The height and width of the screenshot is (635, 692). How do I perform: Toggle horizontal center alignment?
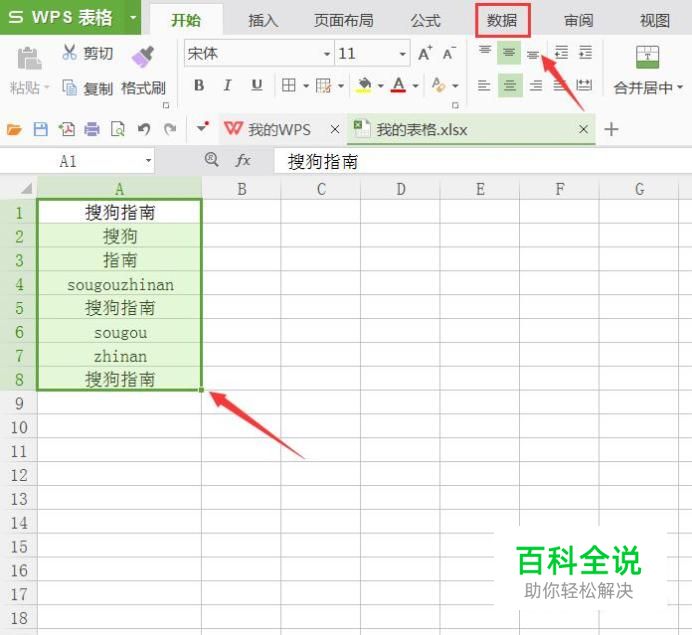(x=510, y=85)
